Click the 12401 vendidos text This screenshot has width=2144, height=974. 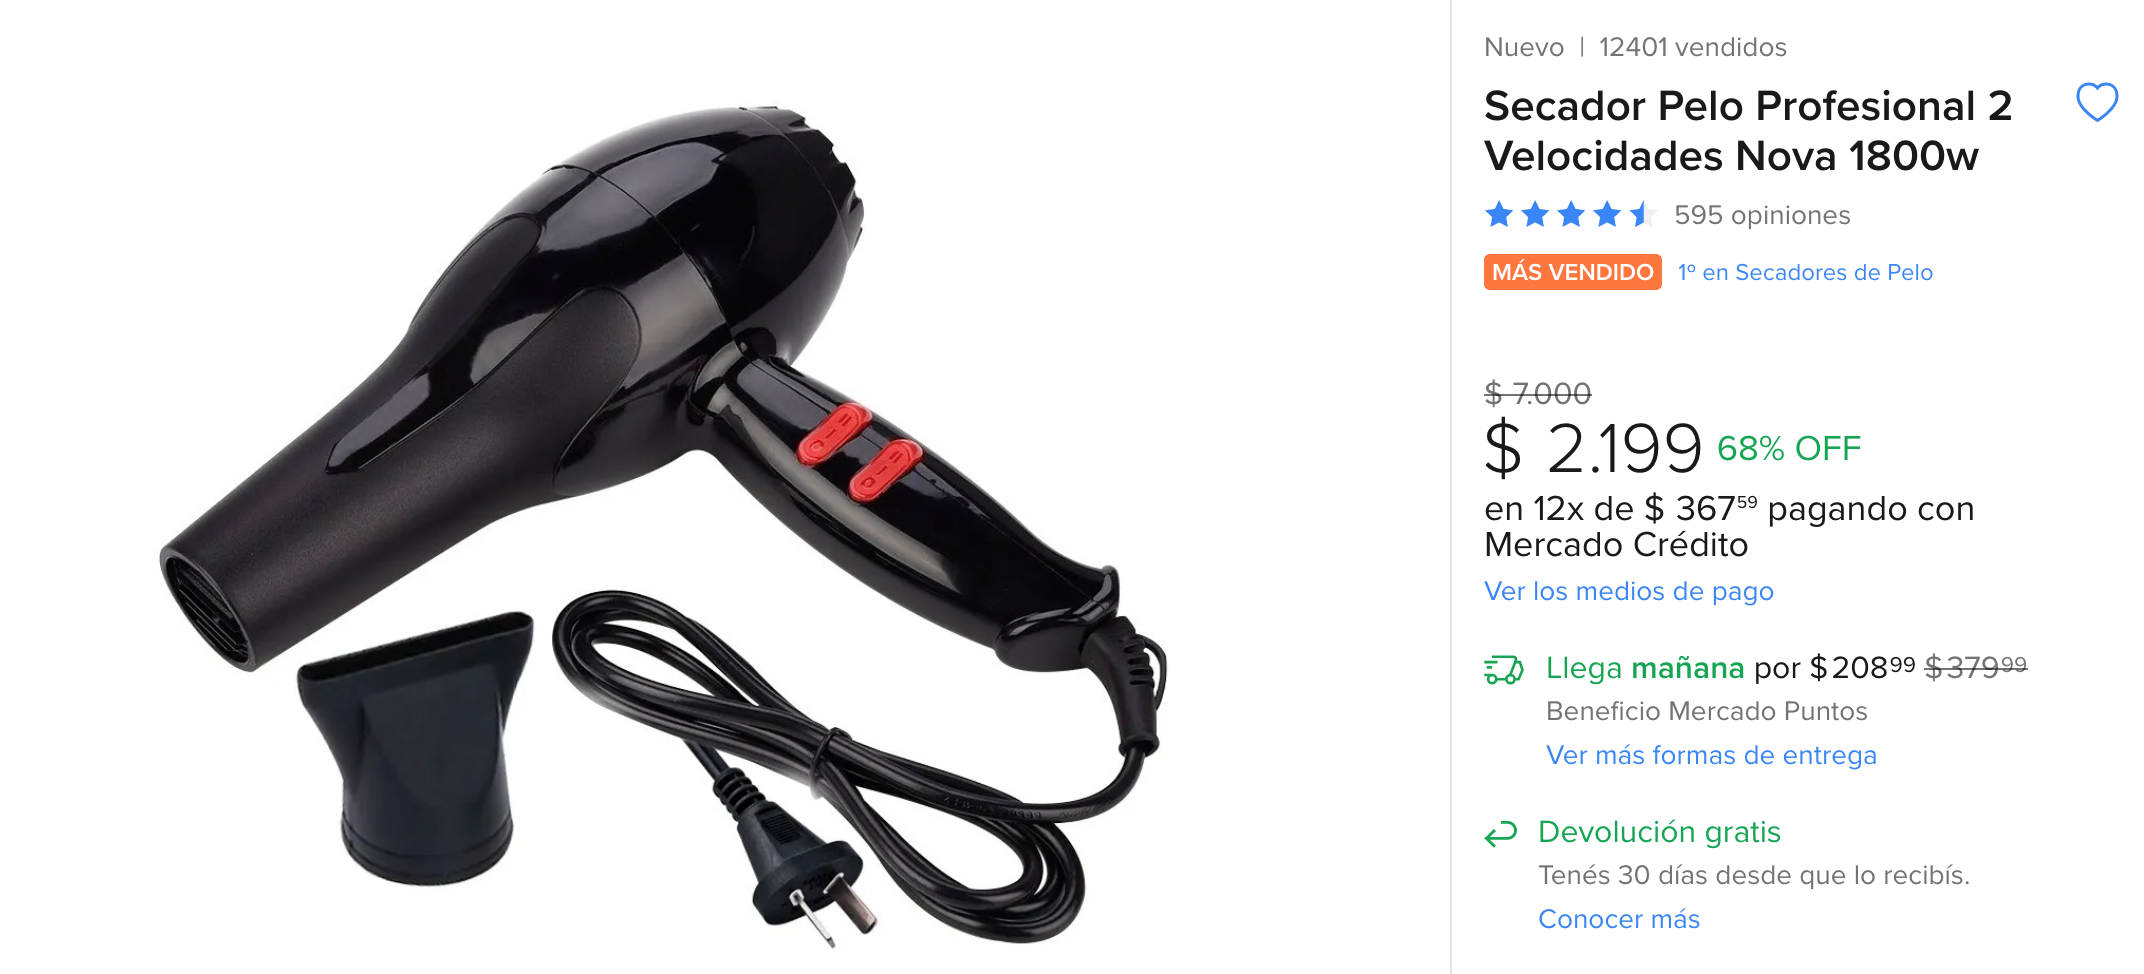click(x=1692, y=47)
